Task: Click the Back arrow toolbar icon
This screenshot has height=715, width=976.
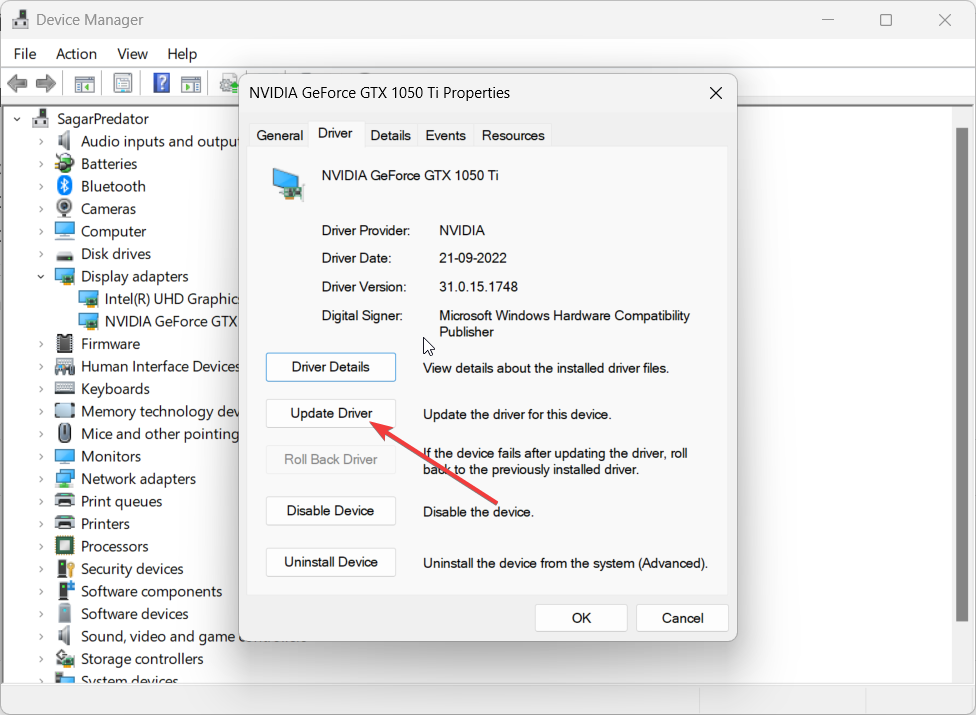Action: tap(17, 83)
